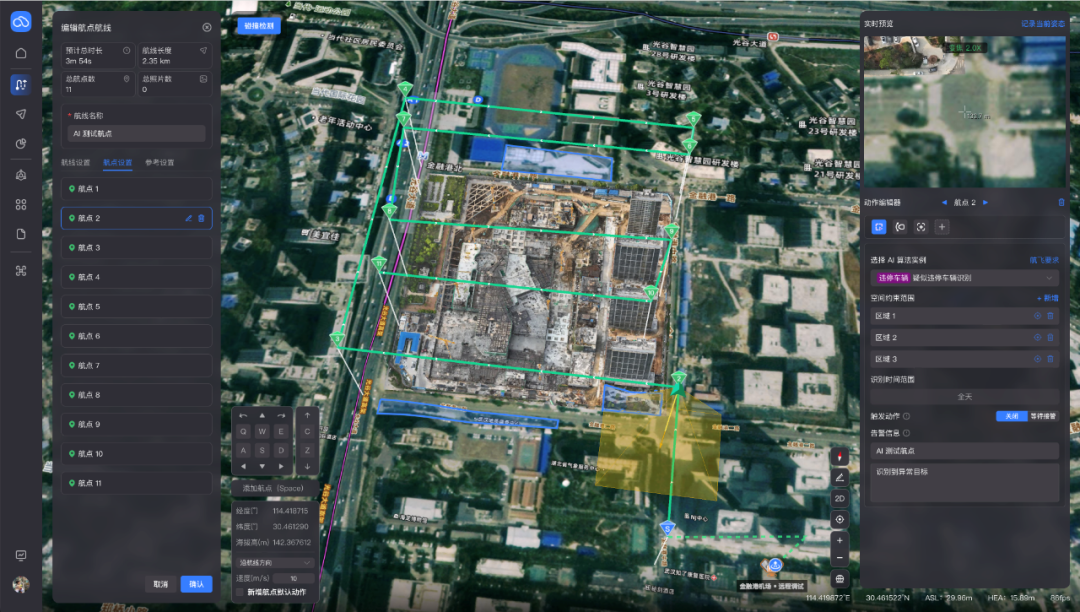Locate 区域 2 with target icon
The image size is (1080, 612).
1037,337
